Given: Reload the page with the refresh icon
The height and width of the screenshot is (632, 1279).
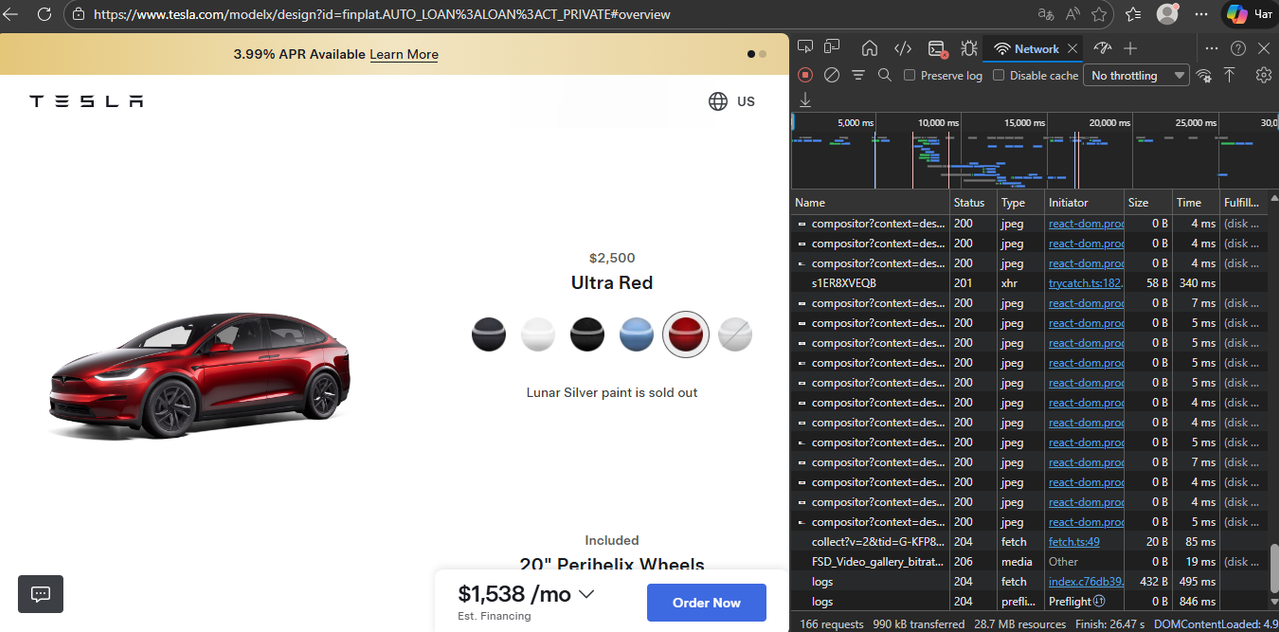Looking at the screenshot, I should (44, 14).
